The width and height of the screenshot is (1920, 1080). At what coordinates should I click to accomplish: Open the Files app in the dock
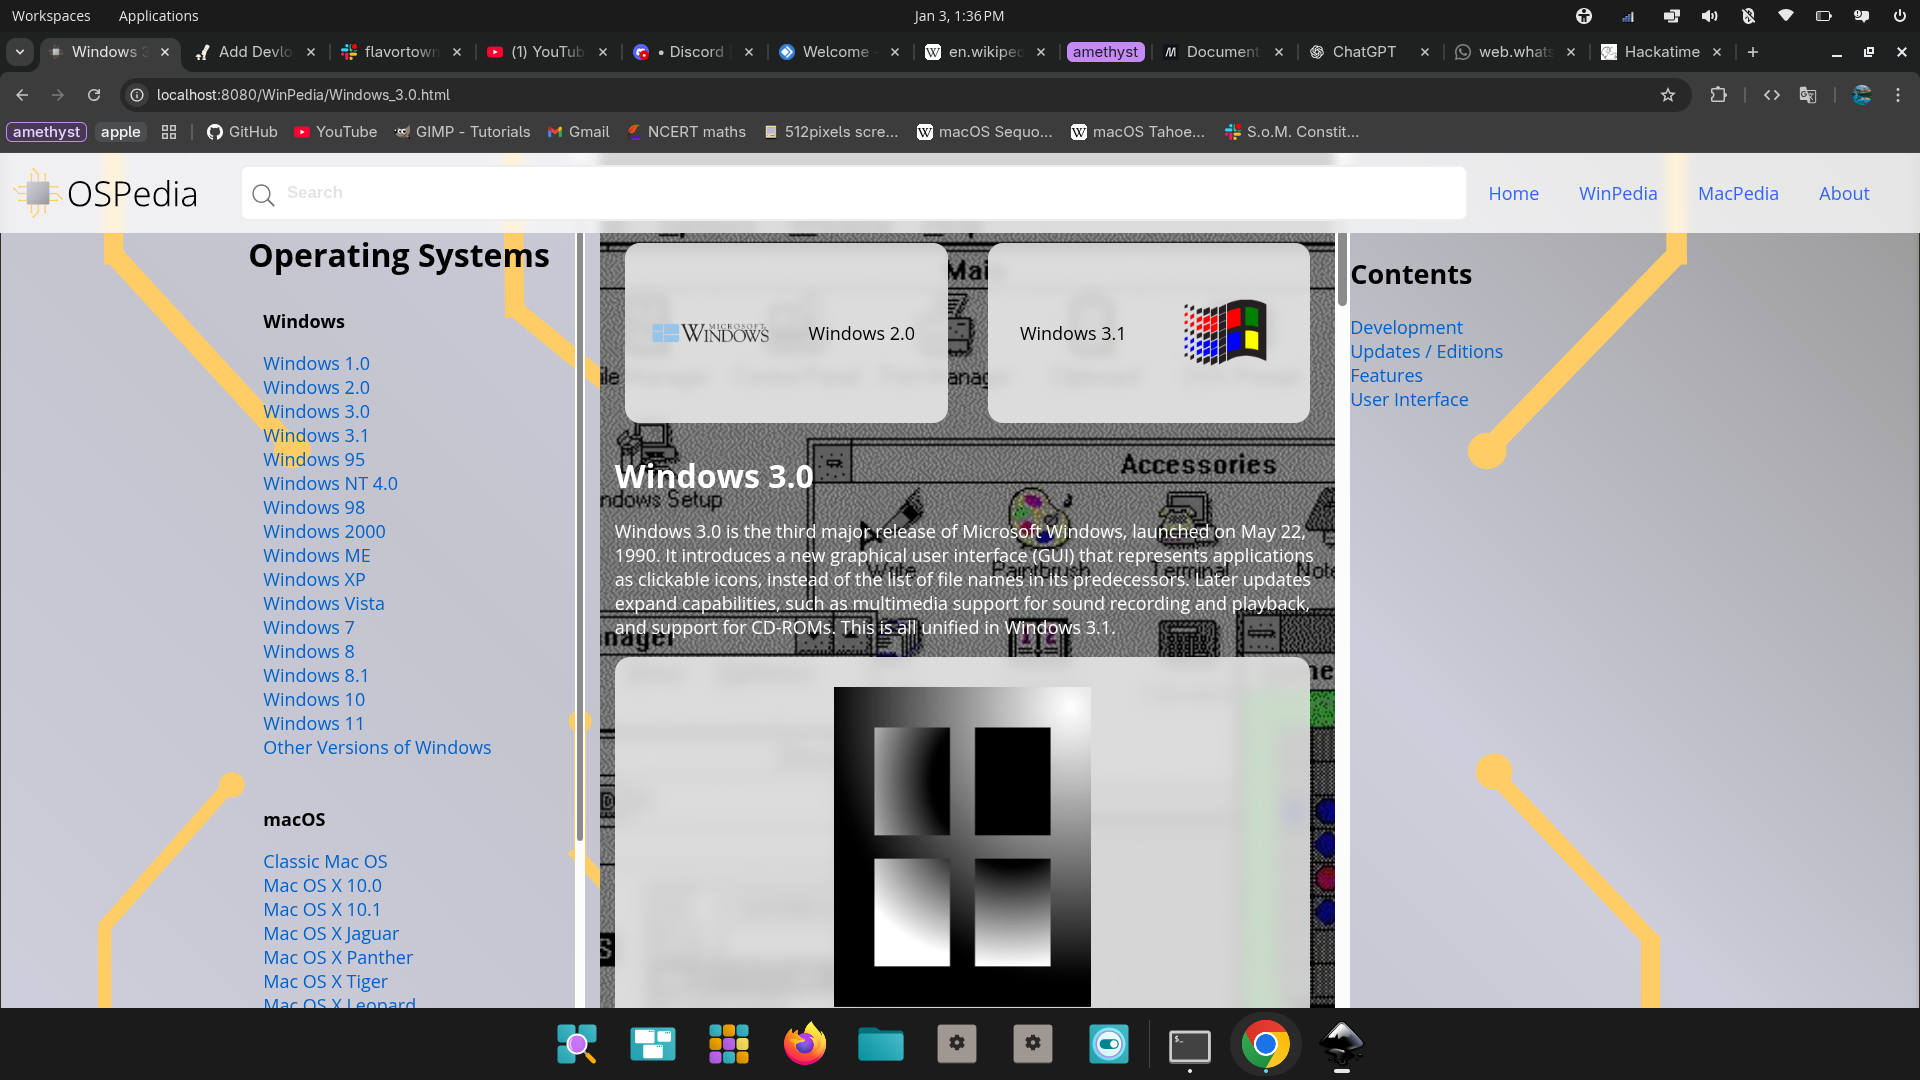click(x=880, y=1044)
